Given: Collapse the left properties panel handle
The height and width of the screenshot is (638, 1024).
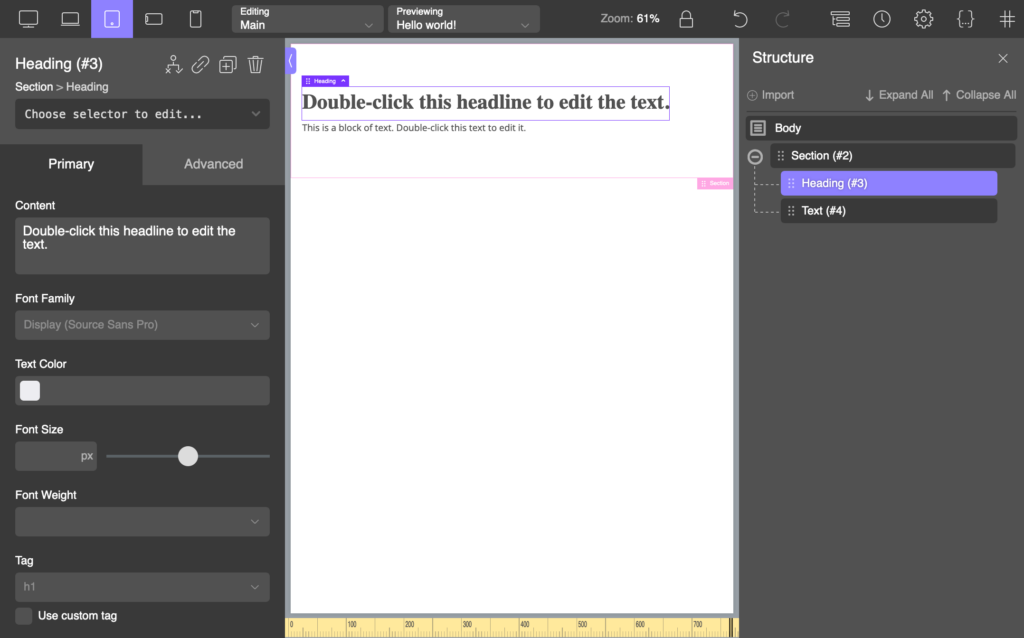Looking at the screenshot, I should 290,61.
